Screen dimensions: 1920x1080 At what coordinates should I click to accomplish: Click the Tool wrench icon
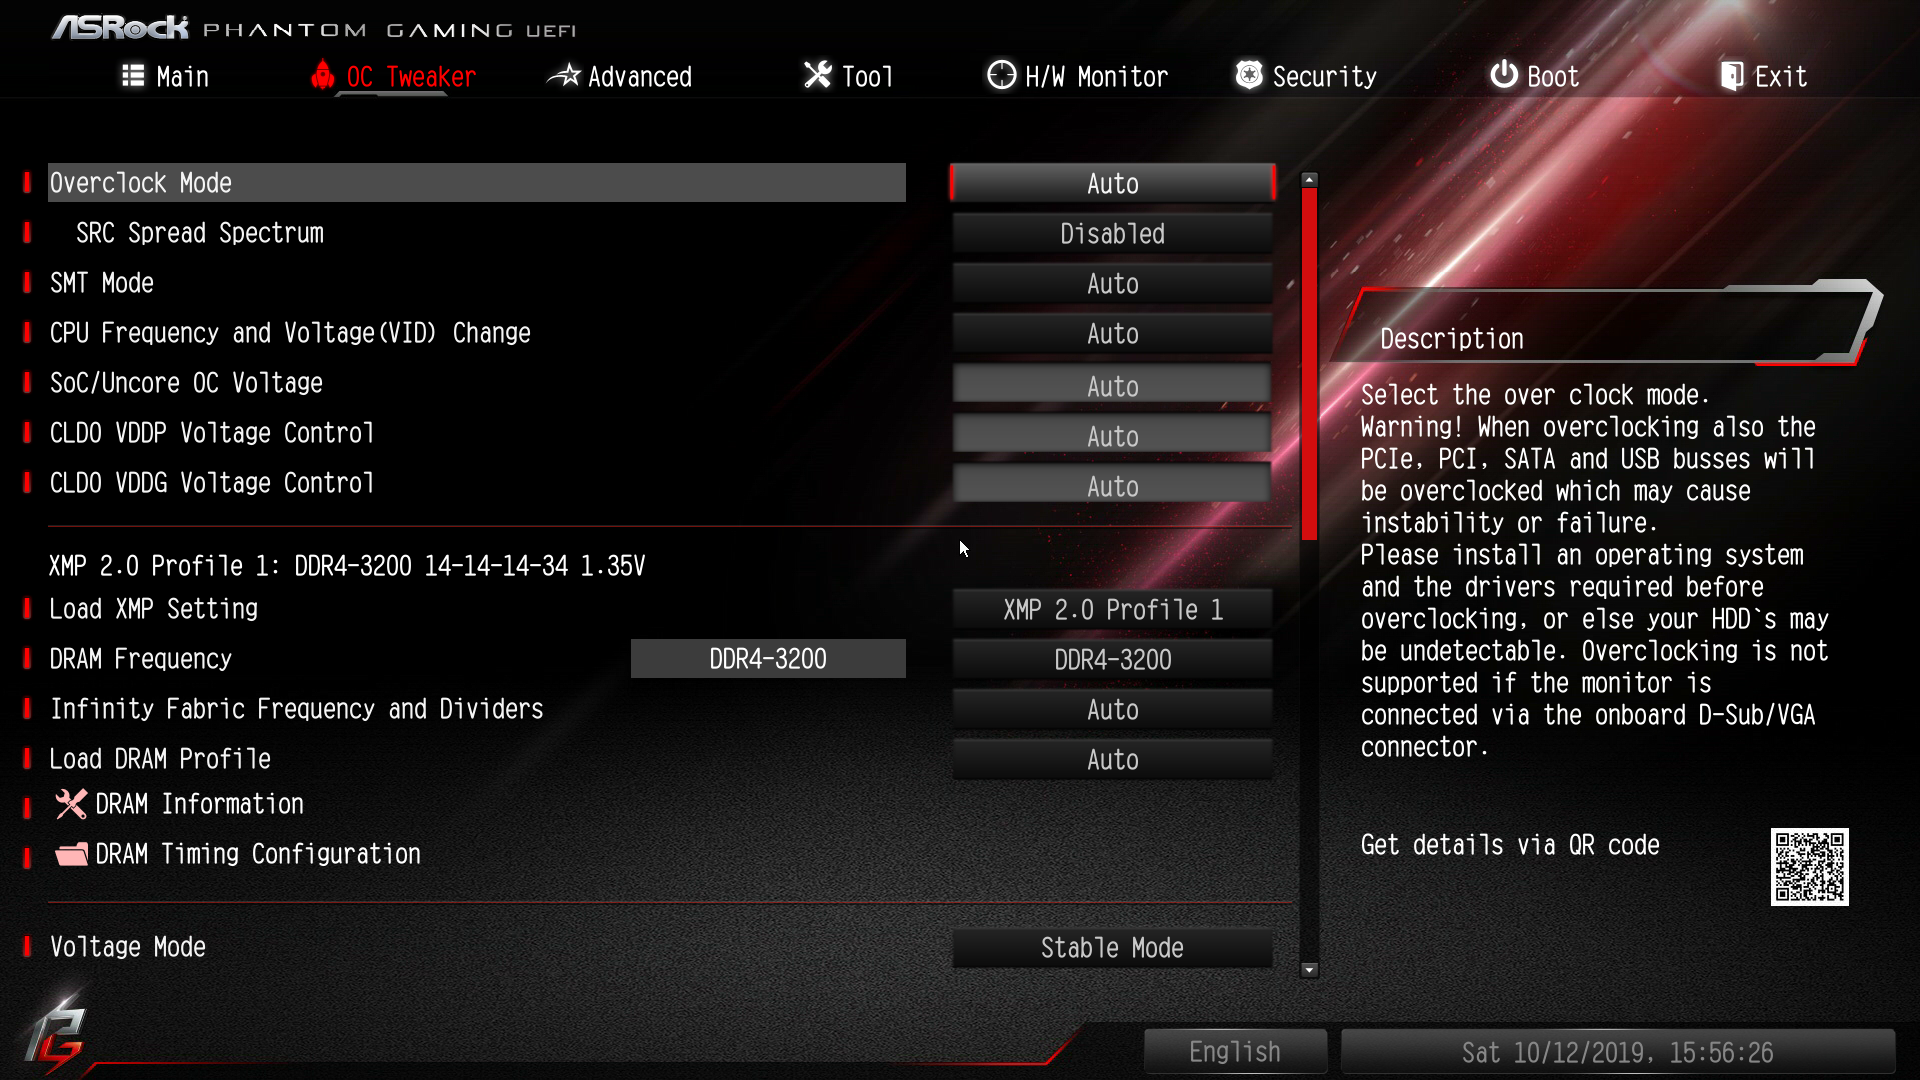pos(817,75)
